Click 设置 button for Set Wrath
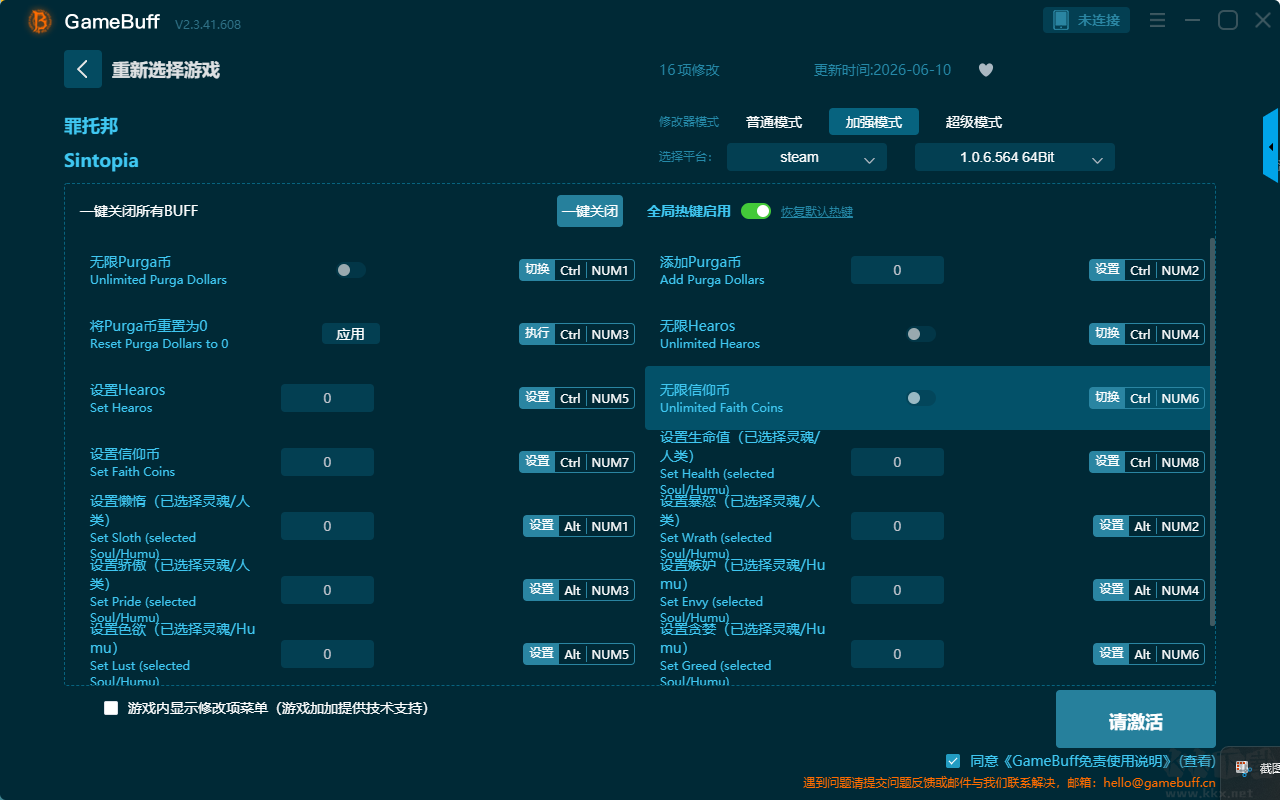Screen dimensions: 1280x800 point(1111,526)
